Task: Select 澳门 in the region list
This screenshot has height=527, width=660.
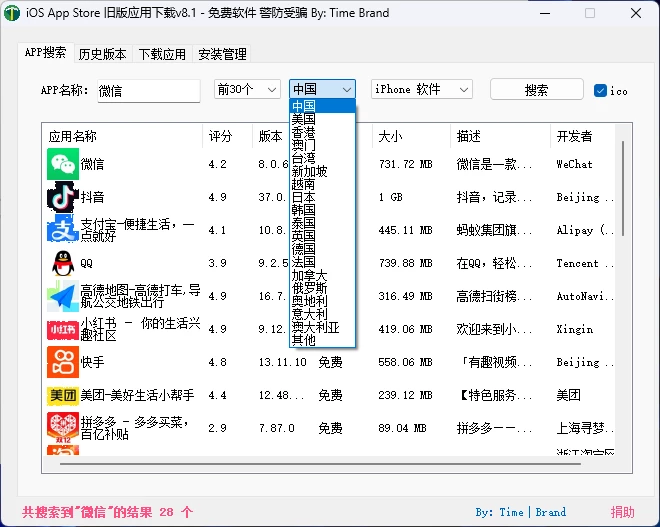Action: click(322, 145)
